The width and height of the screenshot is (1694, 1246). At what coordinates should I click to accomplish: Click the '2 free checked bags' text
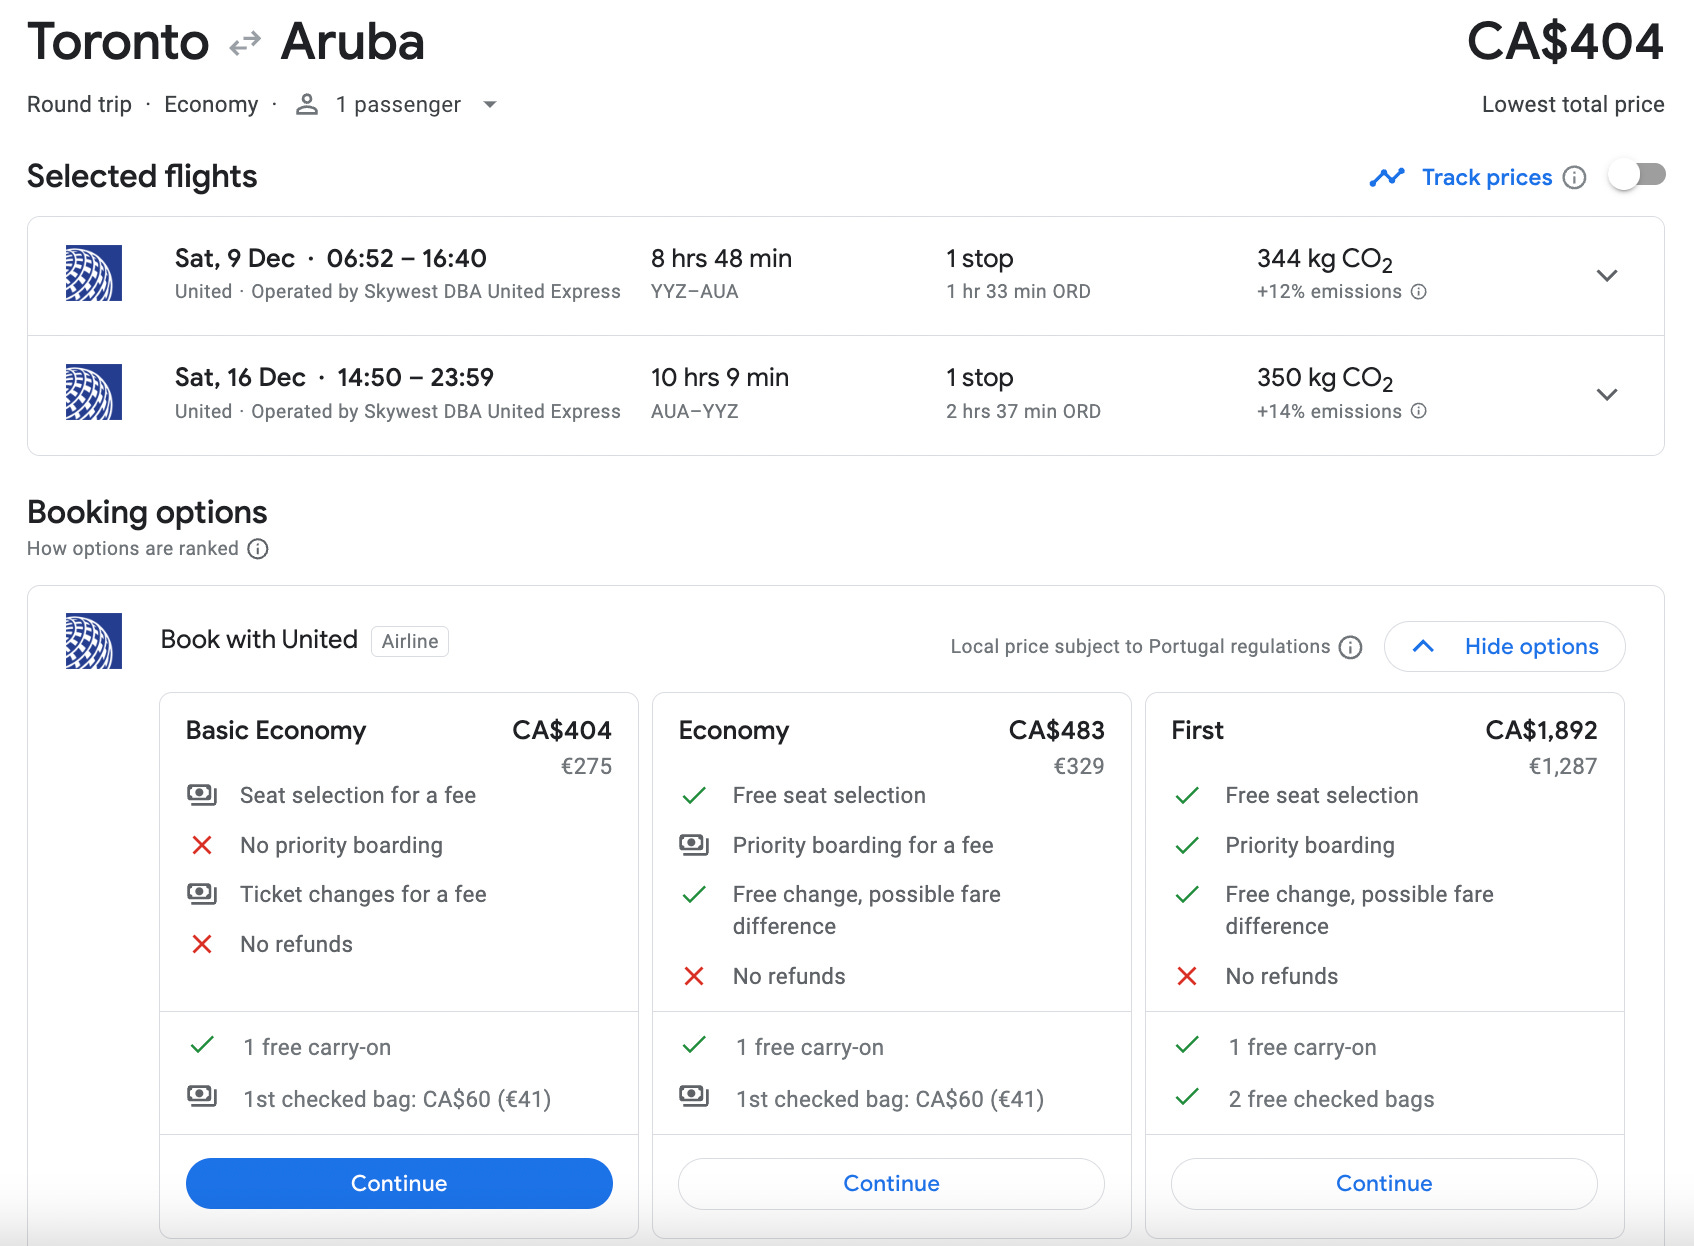point(1331,1099)
